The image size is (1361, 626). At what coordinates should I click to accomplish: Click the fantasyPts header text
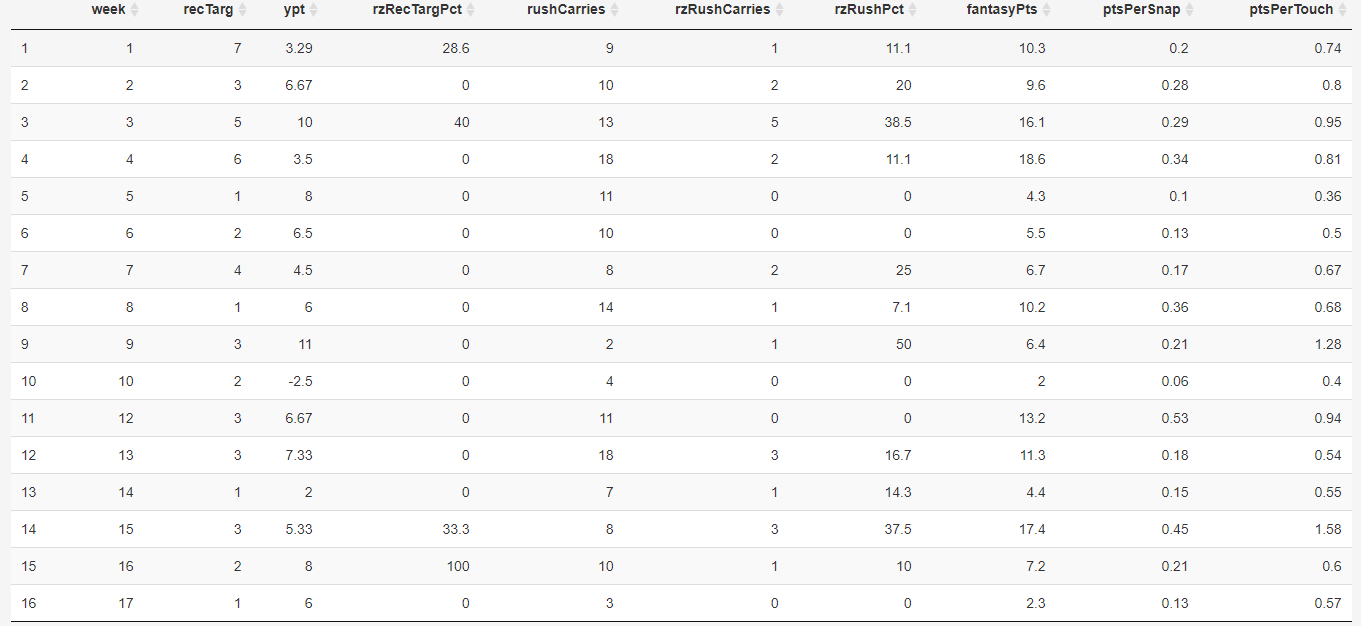(x=1002, y=10)
